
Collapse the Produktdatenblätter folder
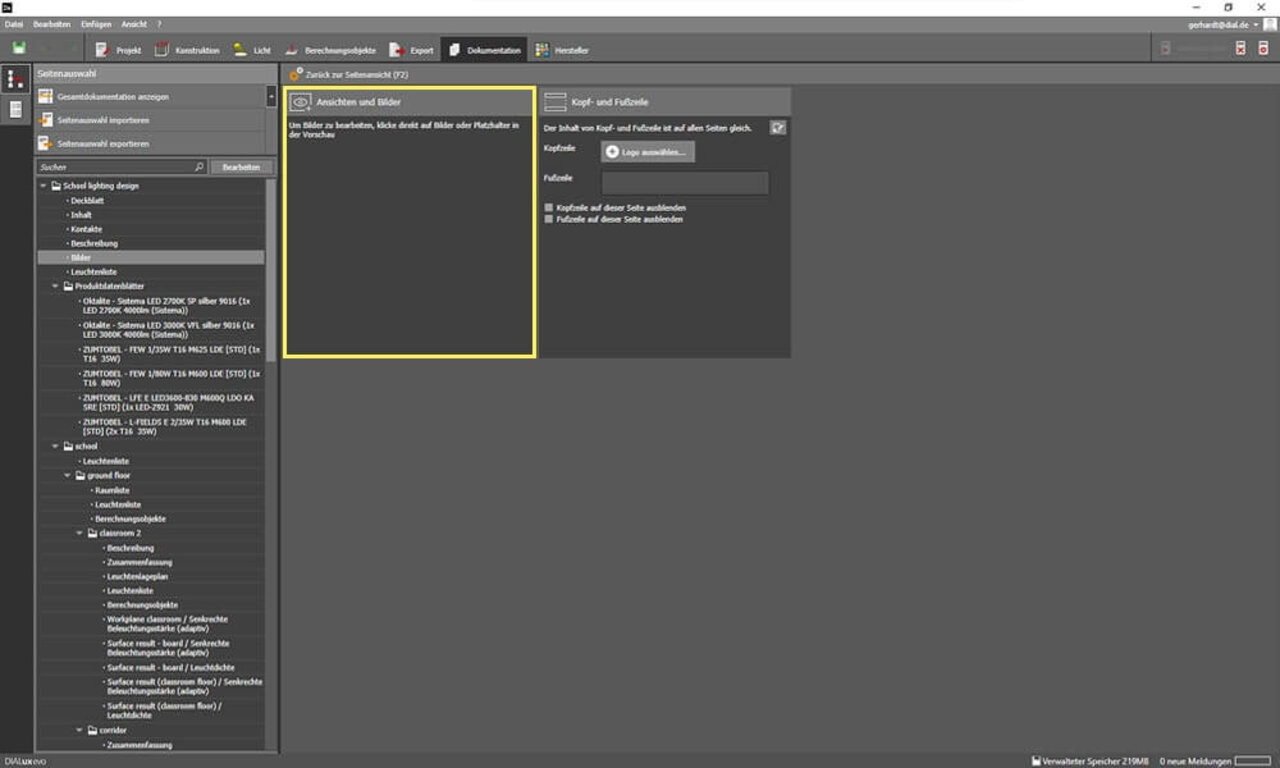point(56,286)
